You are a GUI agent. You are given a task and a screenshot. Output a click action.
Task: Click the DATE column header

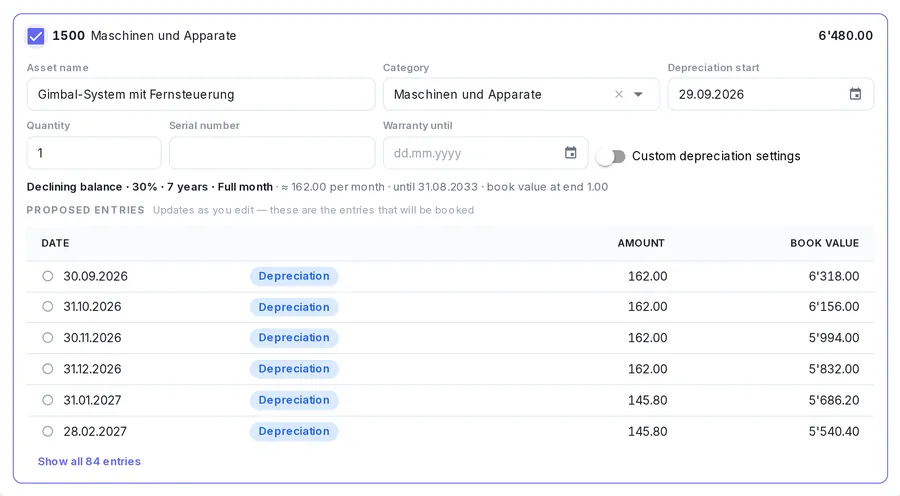pyautogui.click(x=55, y=243)
